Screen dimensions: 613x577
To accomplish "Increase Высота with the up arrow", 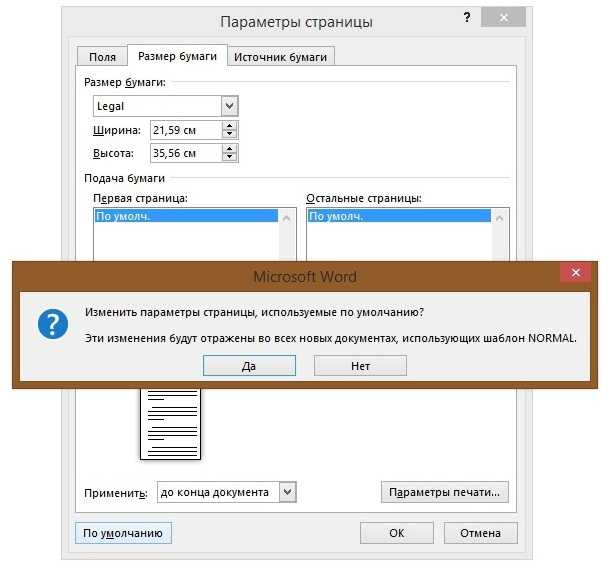I will coord(230,149).
